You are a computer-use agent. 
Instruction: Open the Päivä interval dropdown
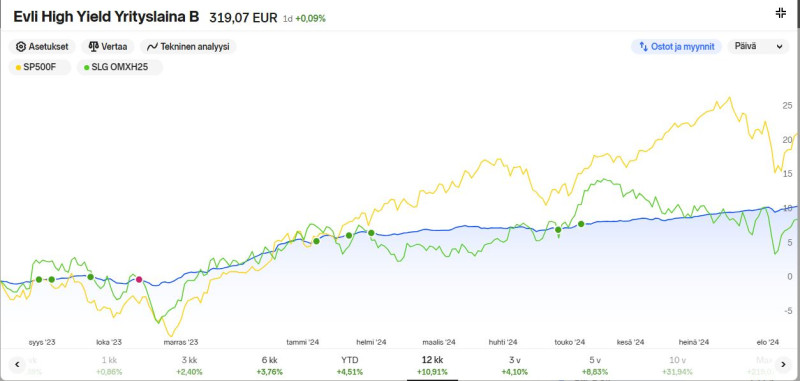(x=758, y=46)
